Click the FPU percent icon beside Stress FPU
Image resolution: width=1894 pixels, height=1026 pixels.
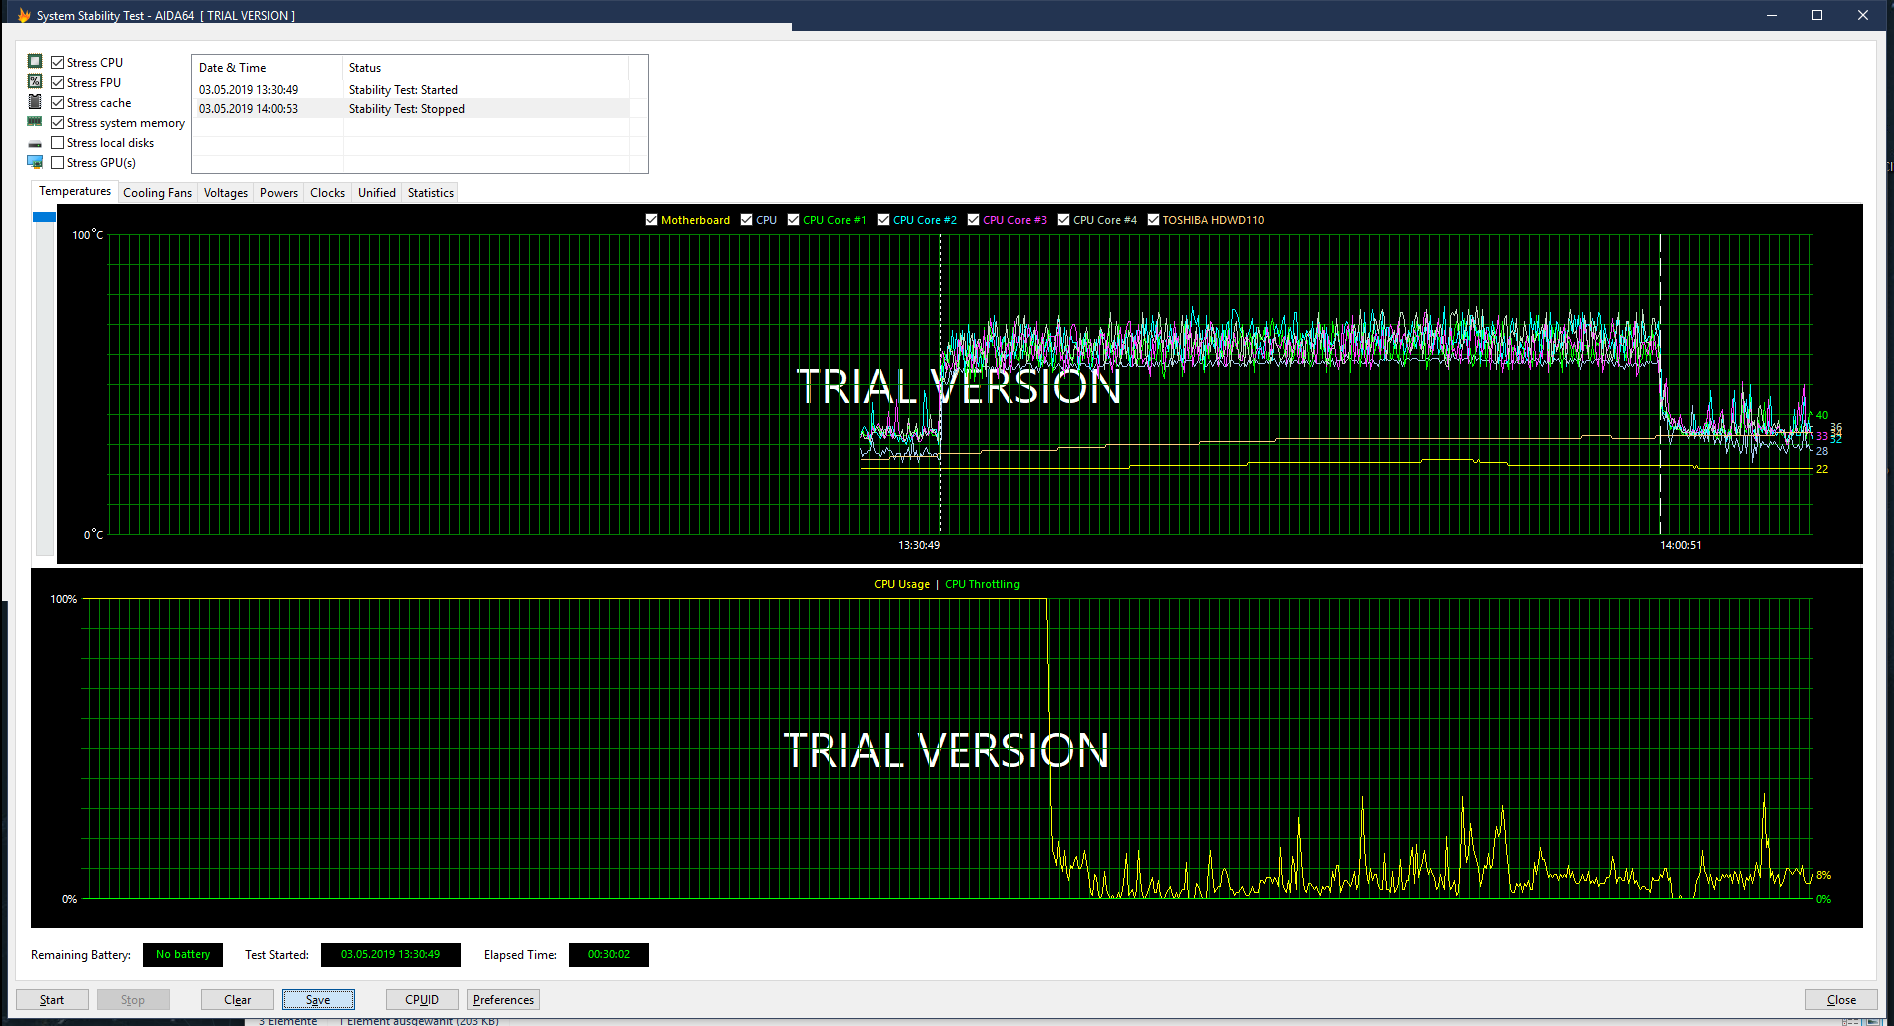point(35,82)
